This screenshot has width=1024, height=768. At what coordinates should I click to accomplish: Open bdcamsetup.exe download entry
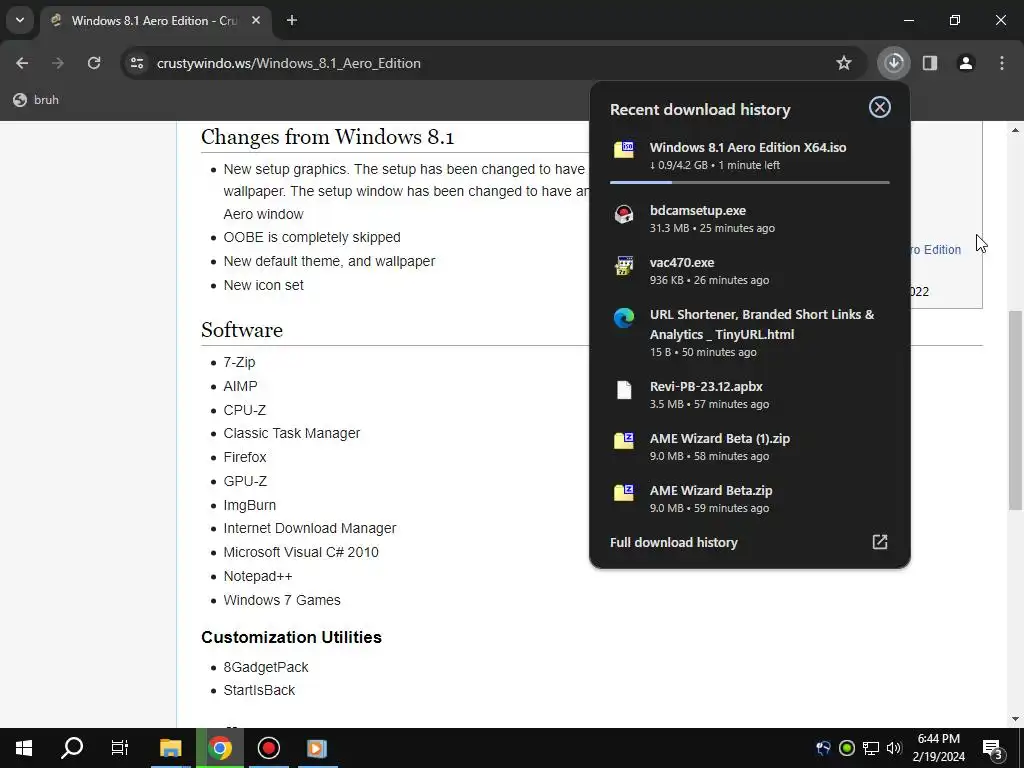coord(750,219)
